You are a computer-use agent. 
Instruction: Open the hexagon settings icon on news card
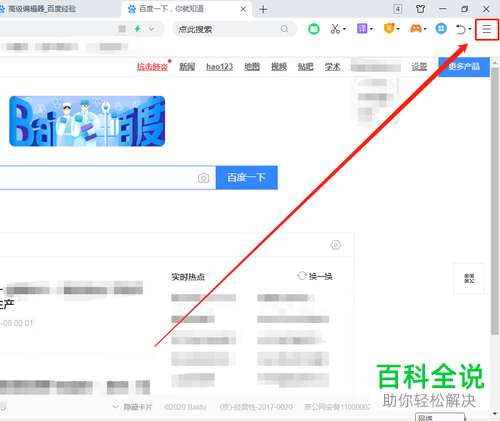click(335, 245)
